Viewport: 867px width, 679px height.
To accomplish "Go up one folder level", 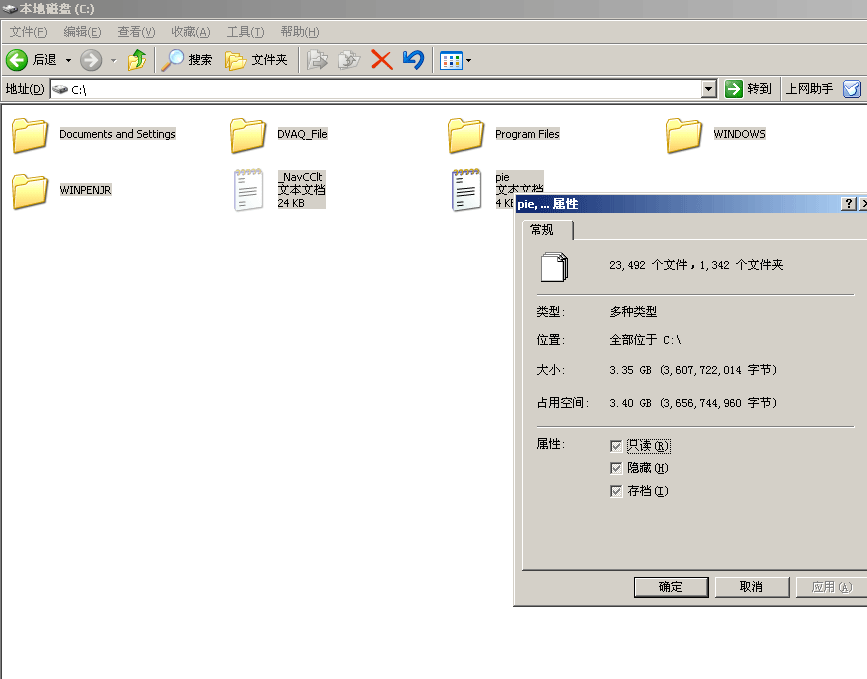I will pos(137,60).
